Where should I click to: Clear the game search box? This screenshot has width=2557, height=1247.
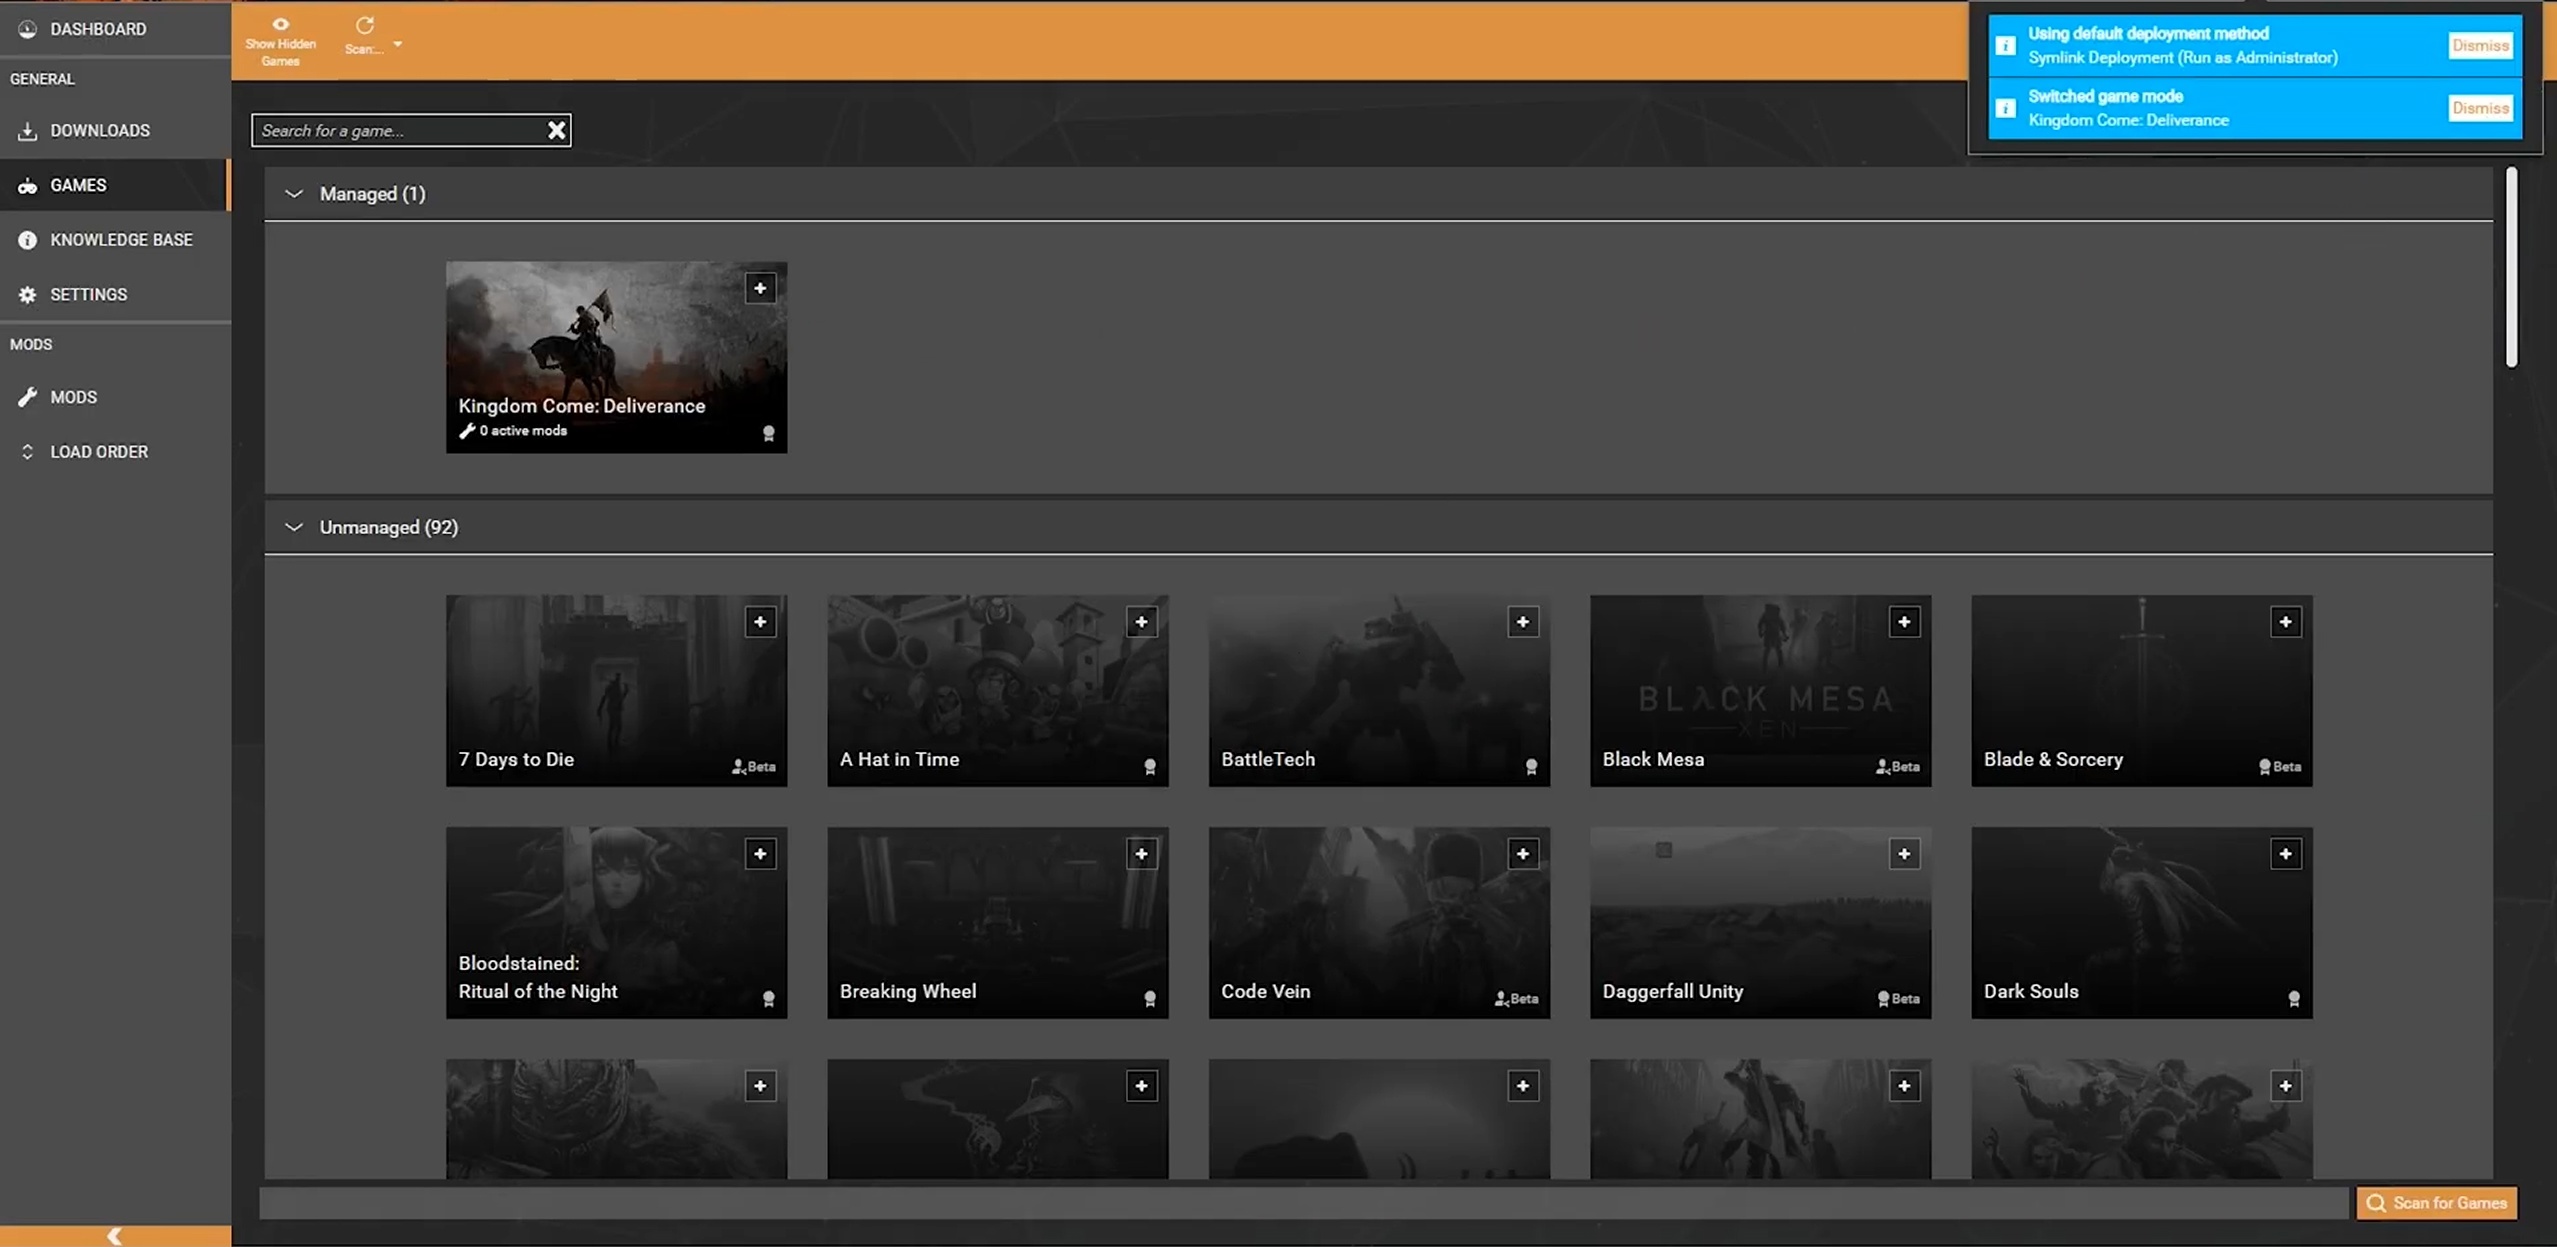coord(557,130)
